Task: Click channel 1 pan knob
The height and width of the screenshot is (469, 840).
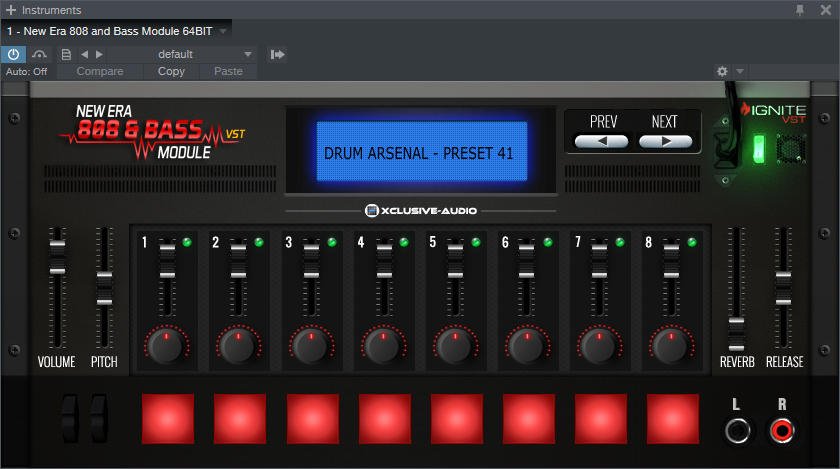Action: (x=166, y=345)
